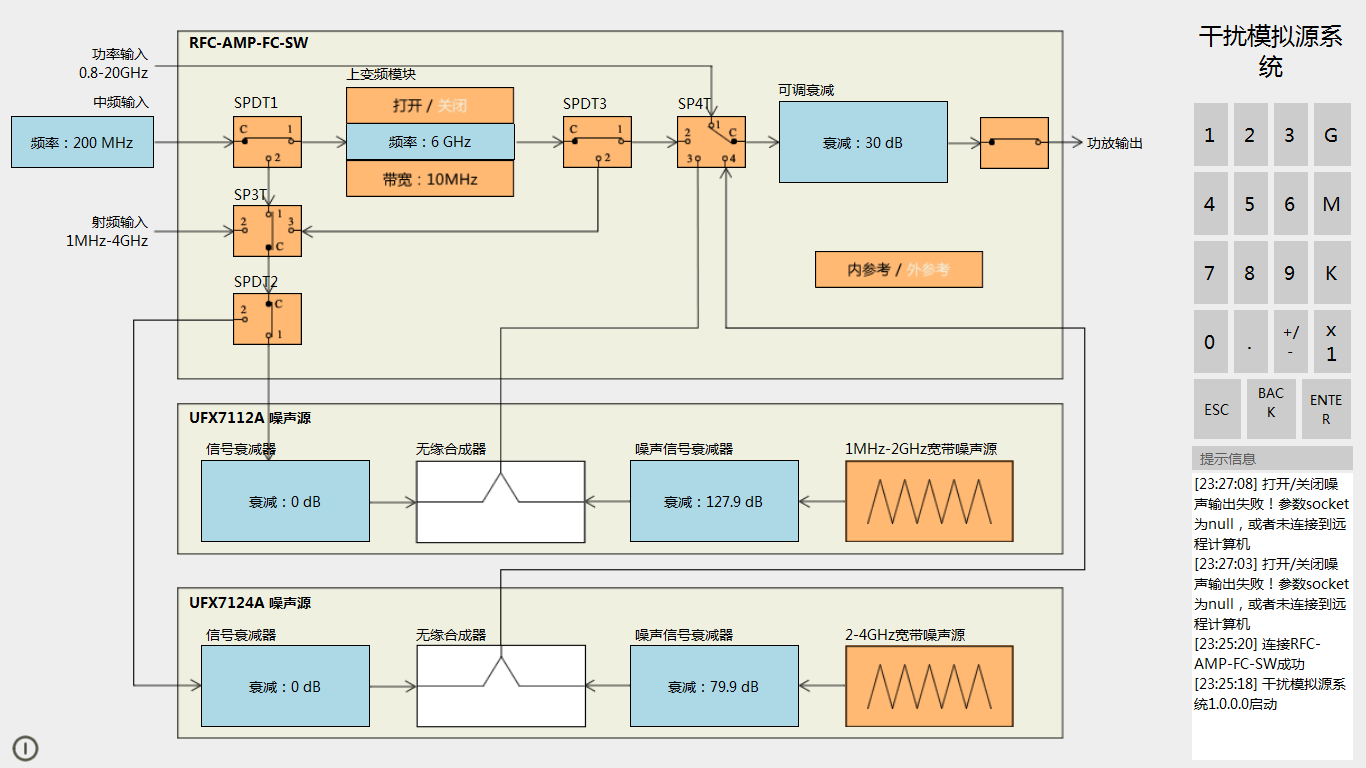Toggle upconverter 打开/关闭 switch

(x=430, y=105)
